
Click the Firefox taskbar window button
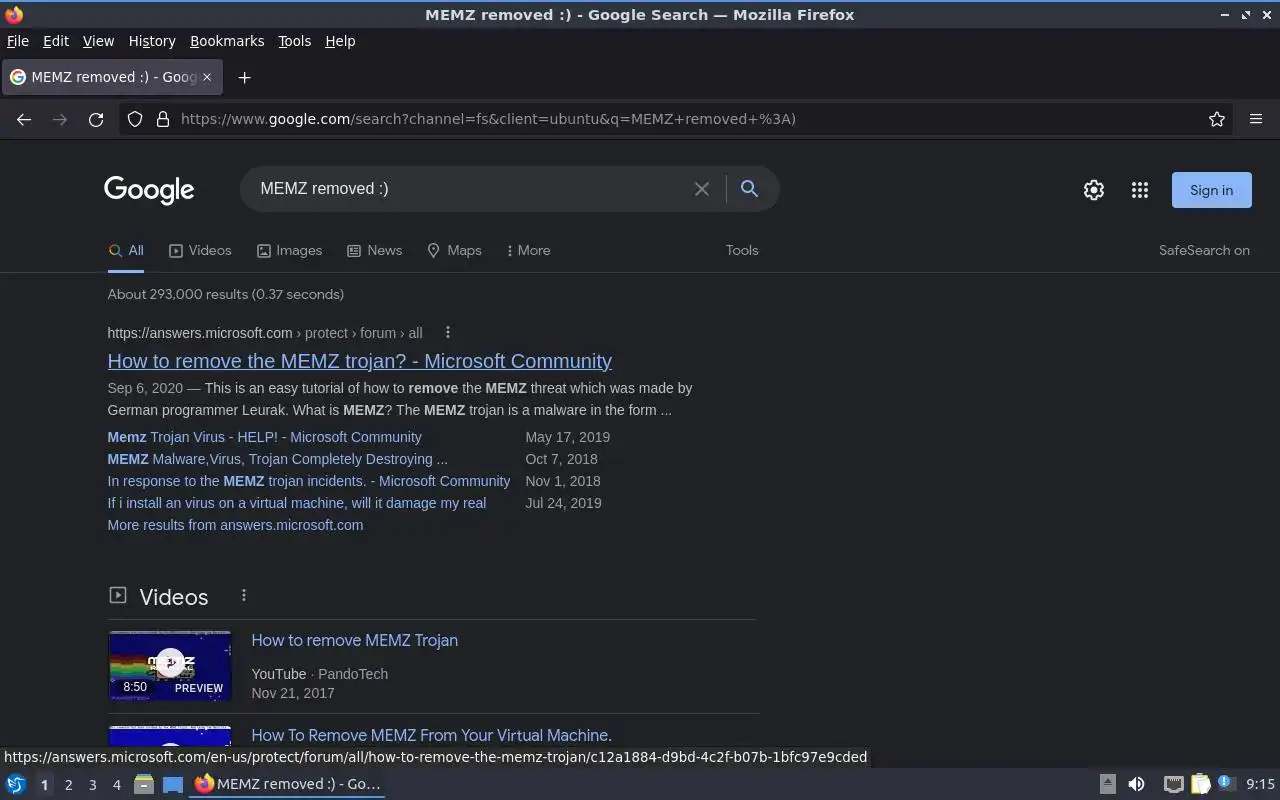pyautogui.click(x=288, y=784)
